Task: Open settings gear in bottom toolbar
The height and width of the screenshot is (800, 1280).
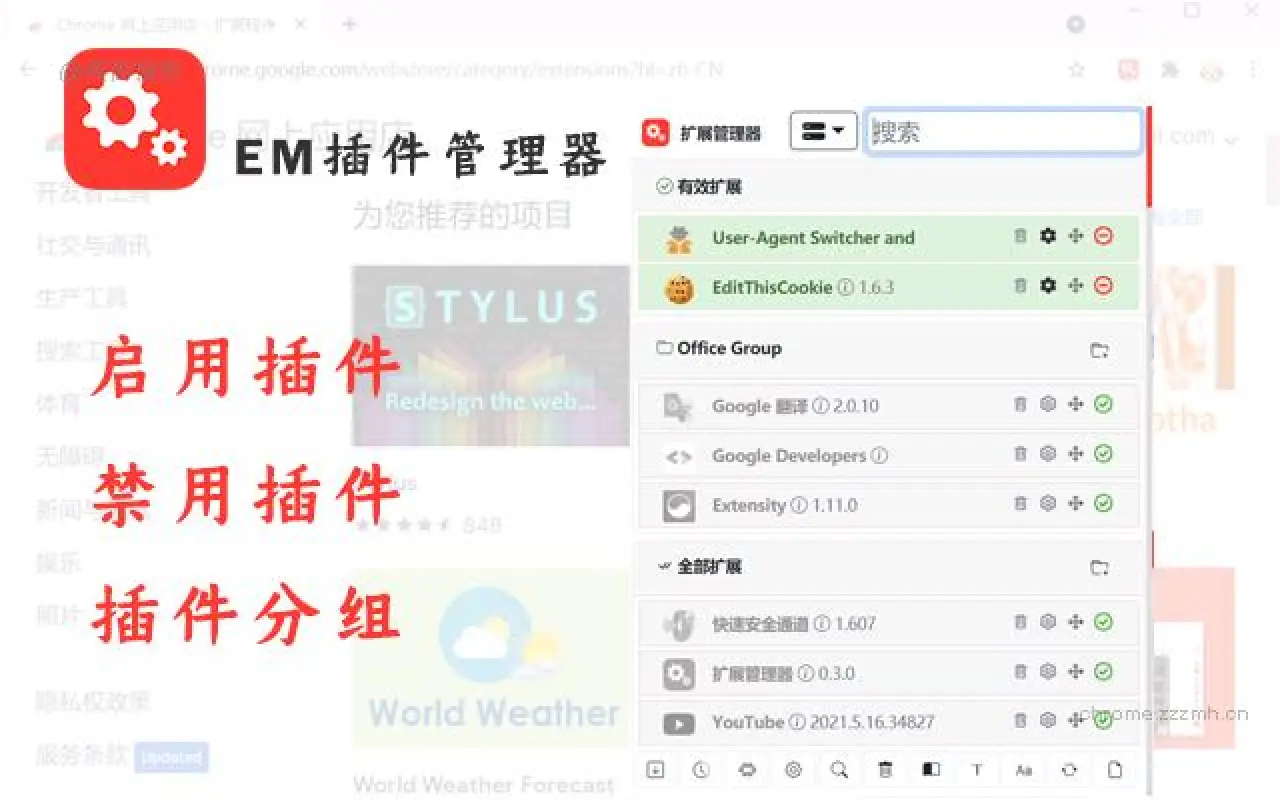Action: point(793,770)
